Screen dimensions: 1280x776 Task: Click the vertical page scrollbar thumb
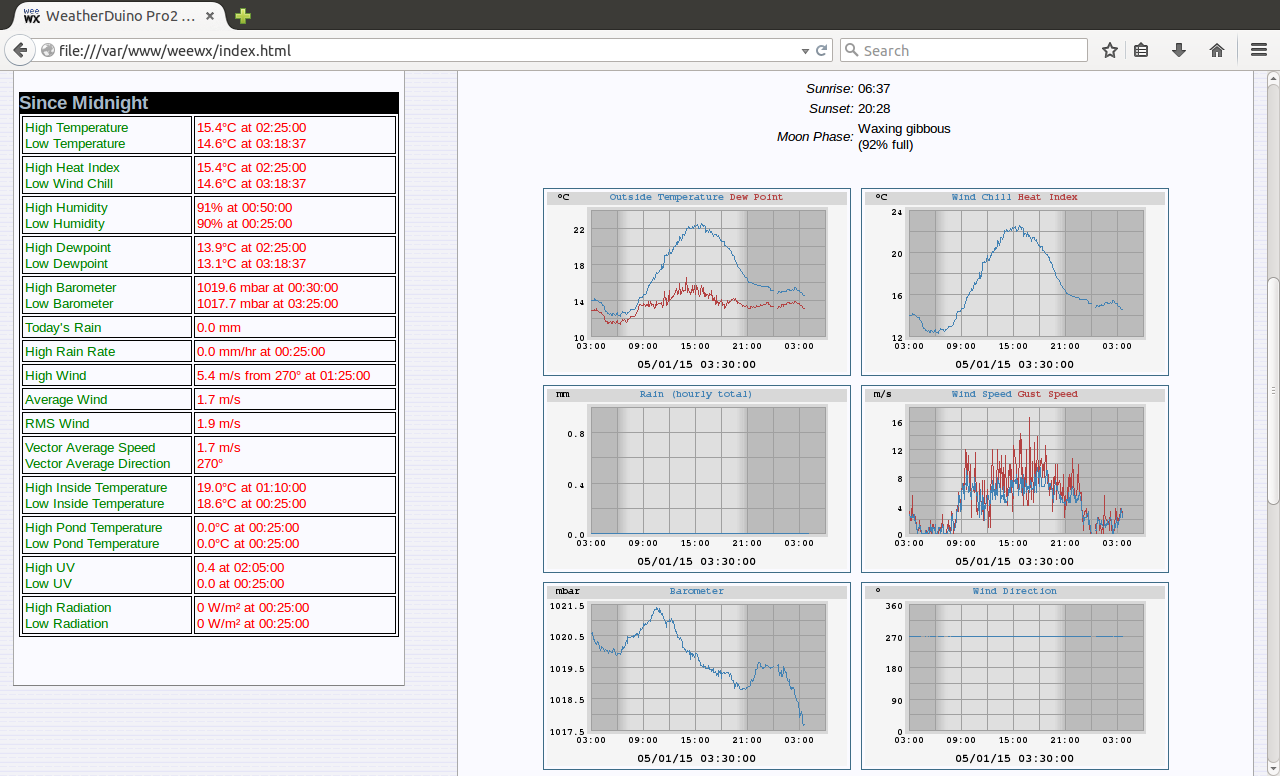[x=1273, y=390]
